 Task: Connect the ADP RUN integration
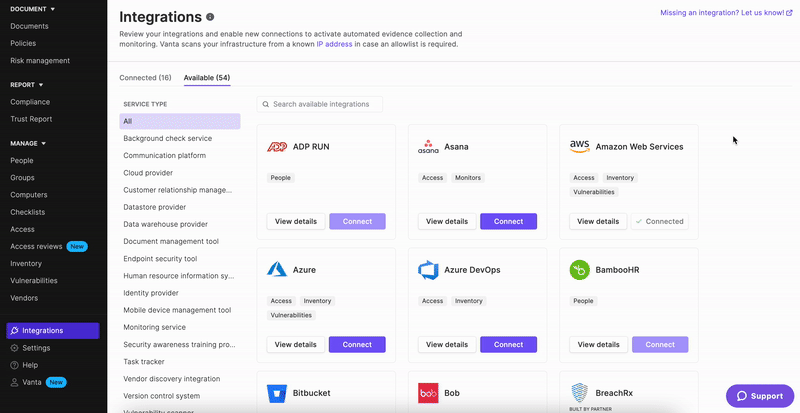click(357, 222)
